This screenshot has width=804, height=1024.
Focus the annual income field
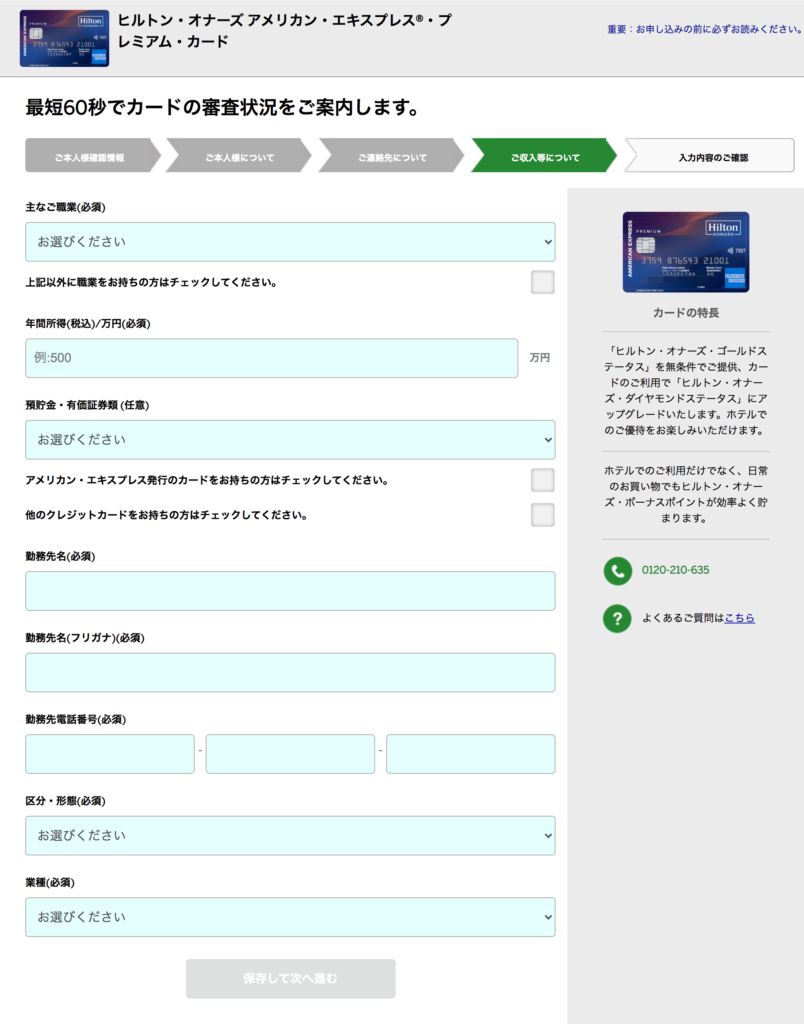click(272, 358)
